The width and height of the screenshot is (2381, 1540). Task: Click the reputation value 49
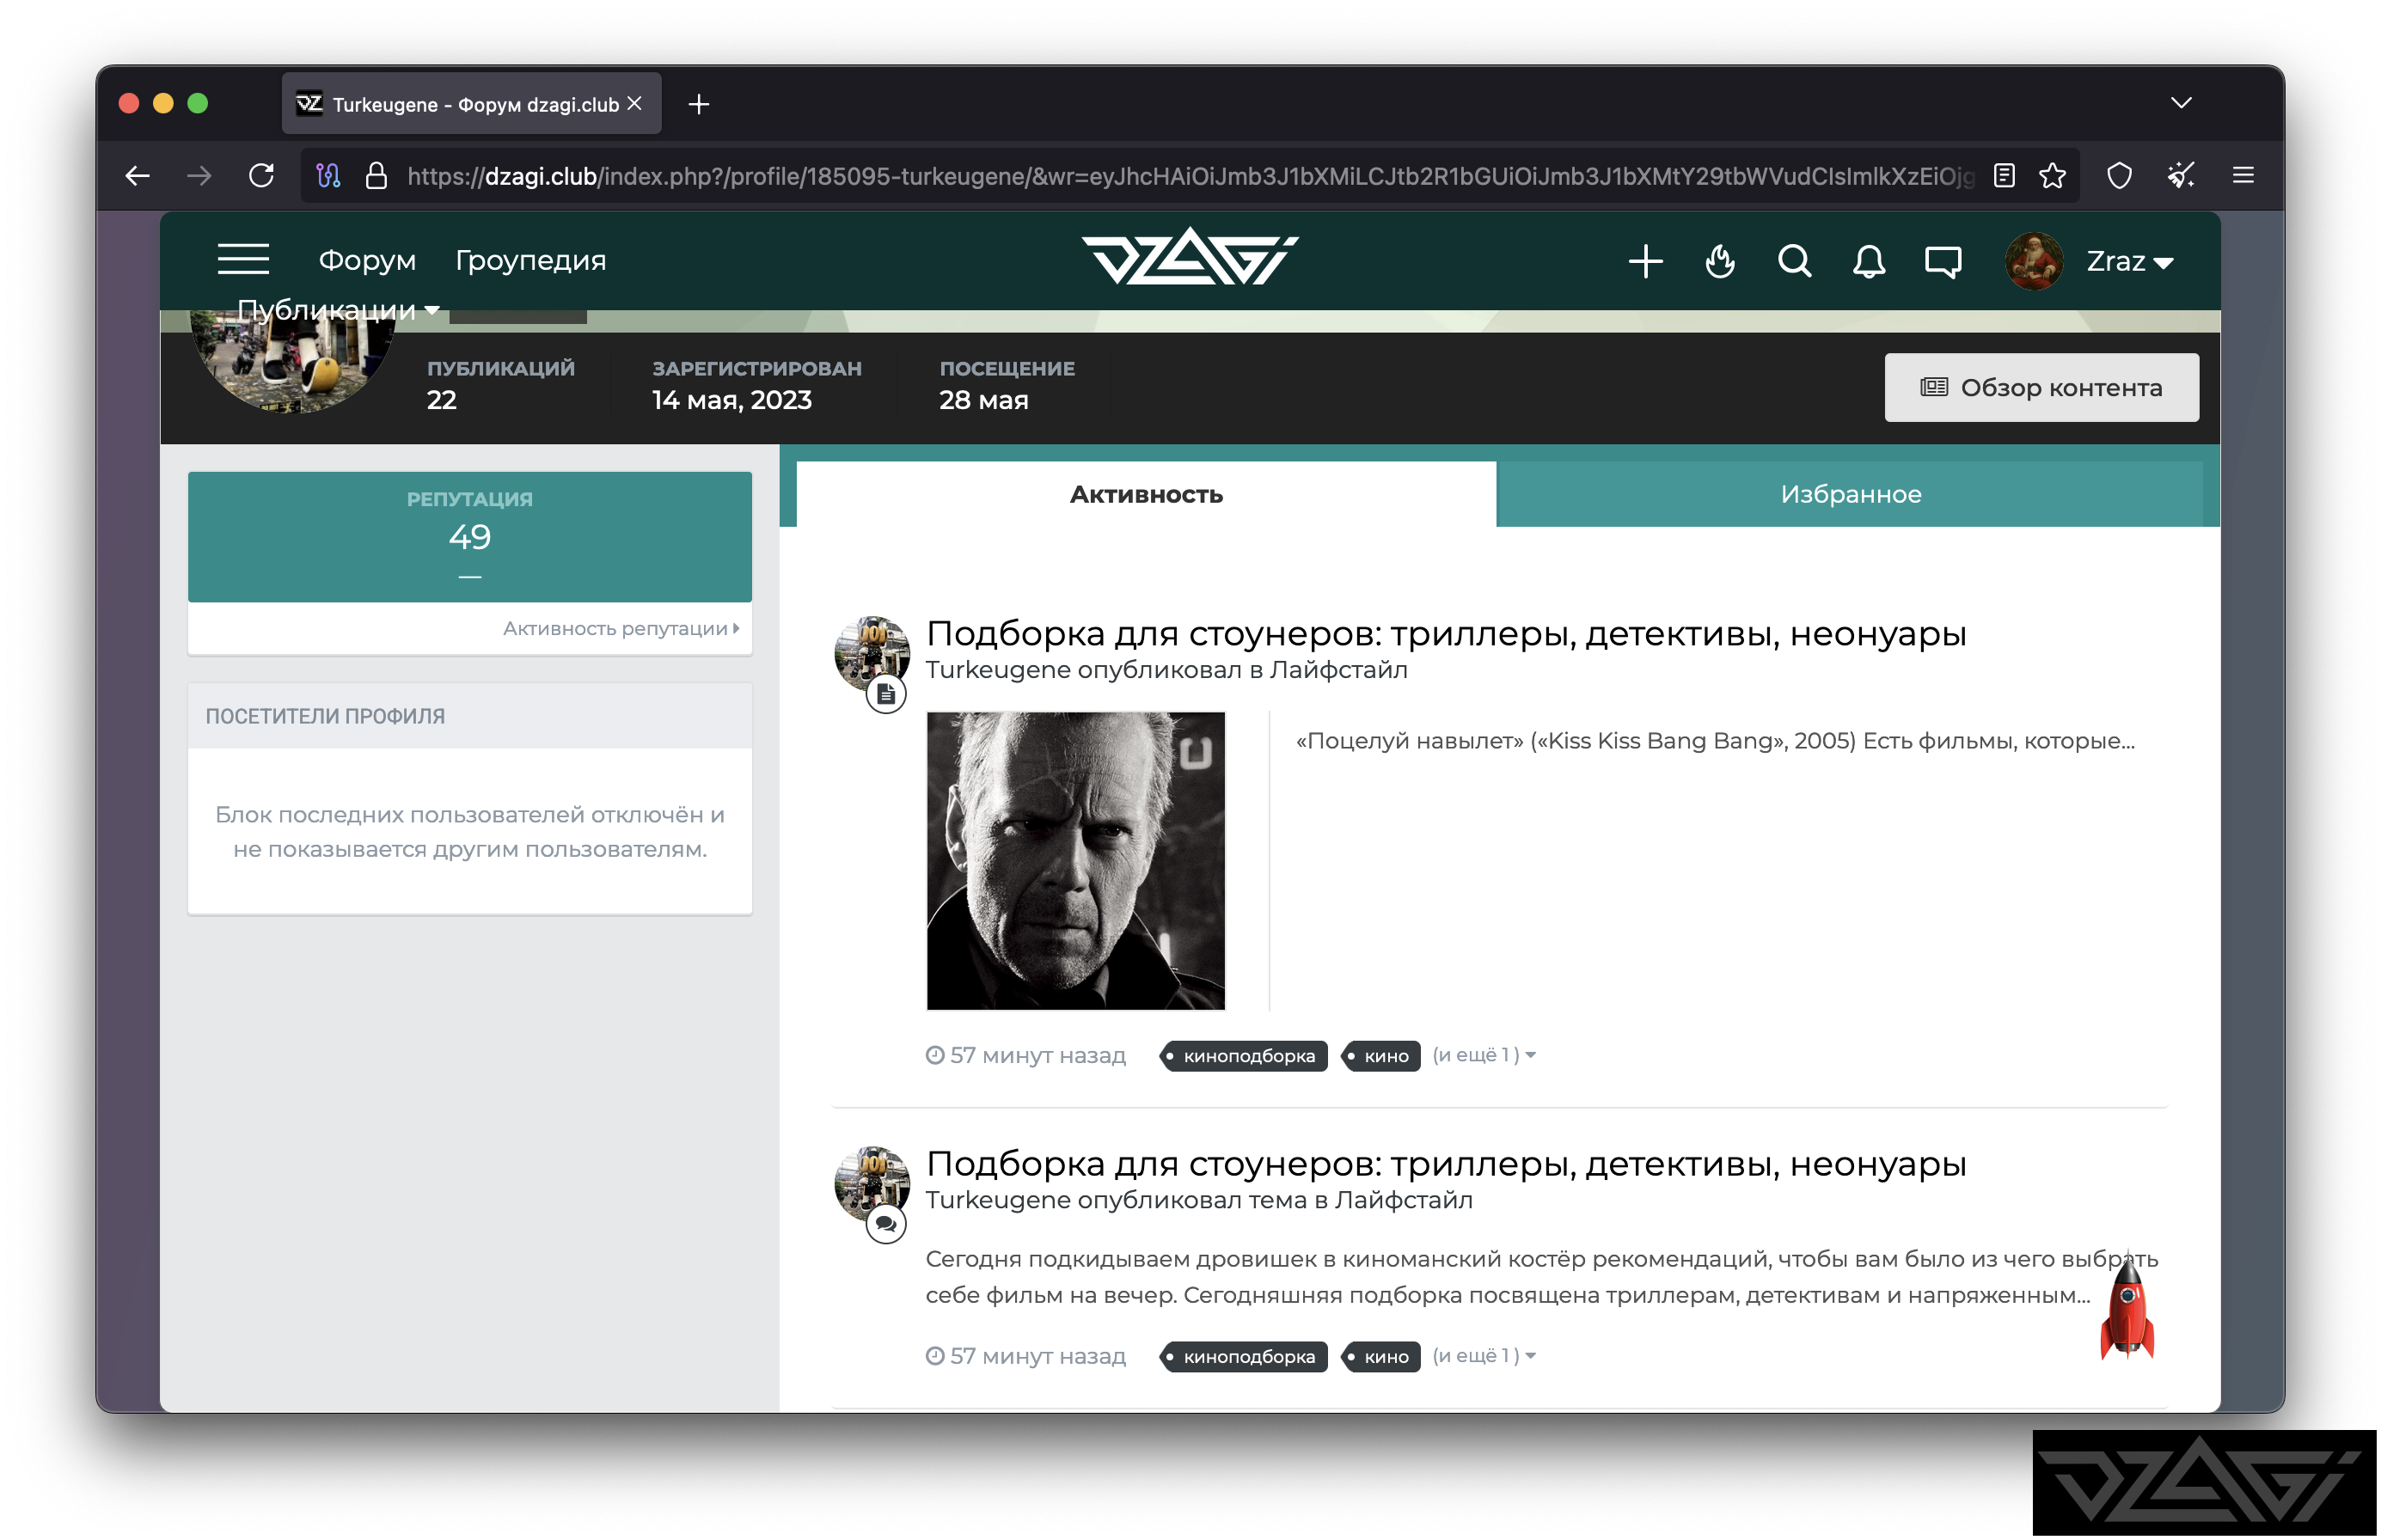point(469,537)
